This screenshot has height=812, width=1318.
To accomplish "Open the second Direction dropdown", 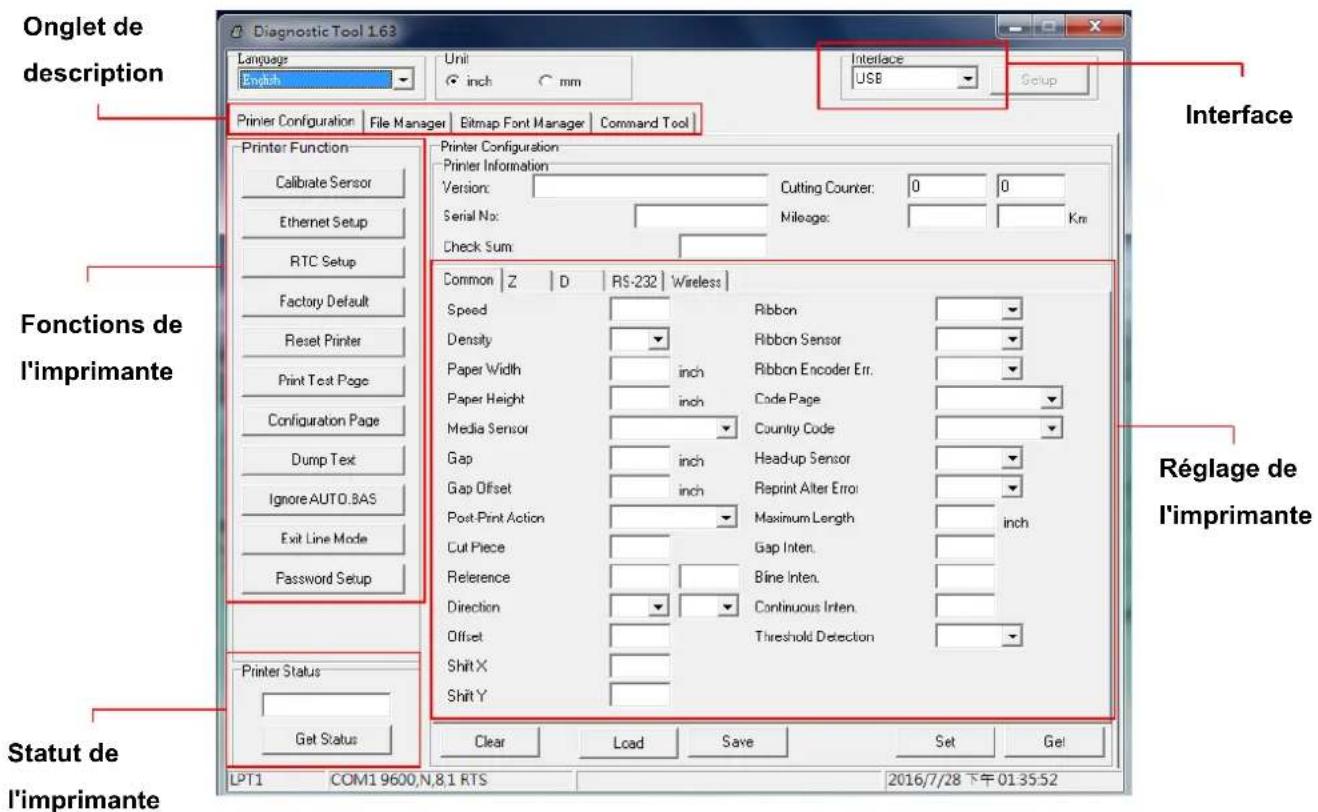I will (x=707, y=607).
